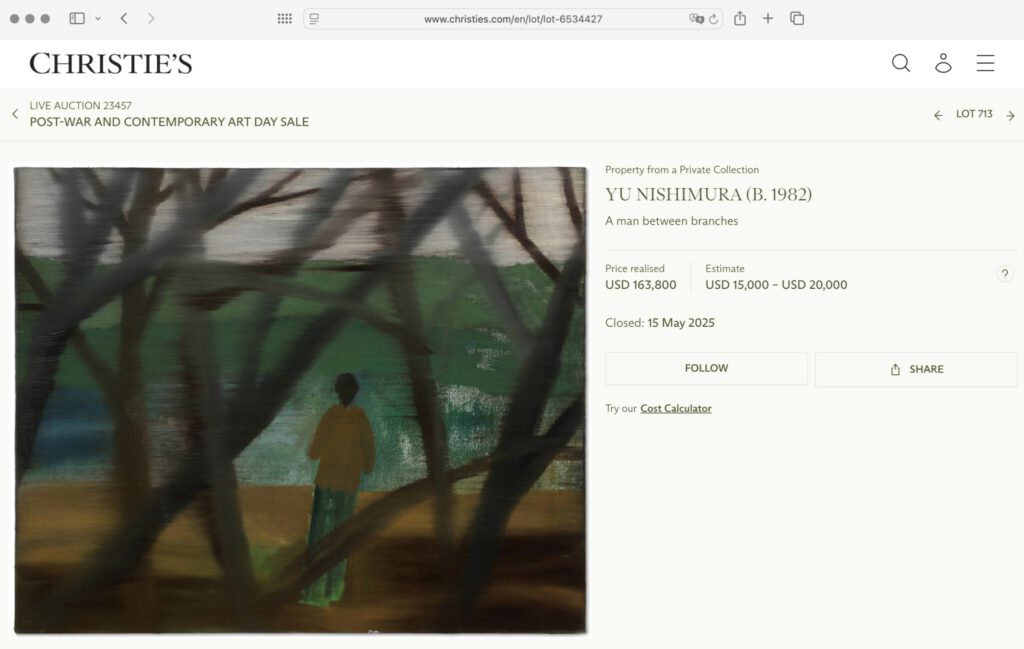Go to next lot arrow

click(x=1010, y=116)
